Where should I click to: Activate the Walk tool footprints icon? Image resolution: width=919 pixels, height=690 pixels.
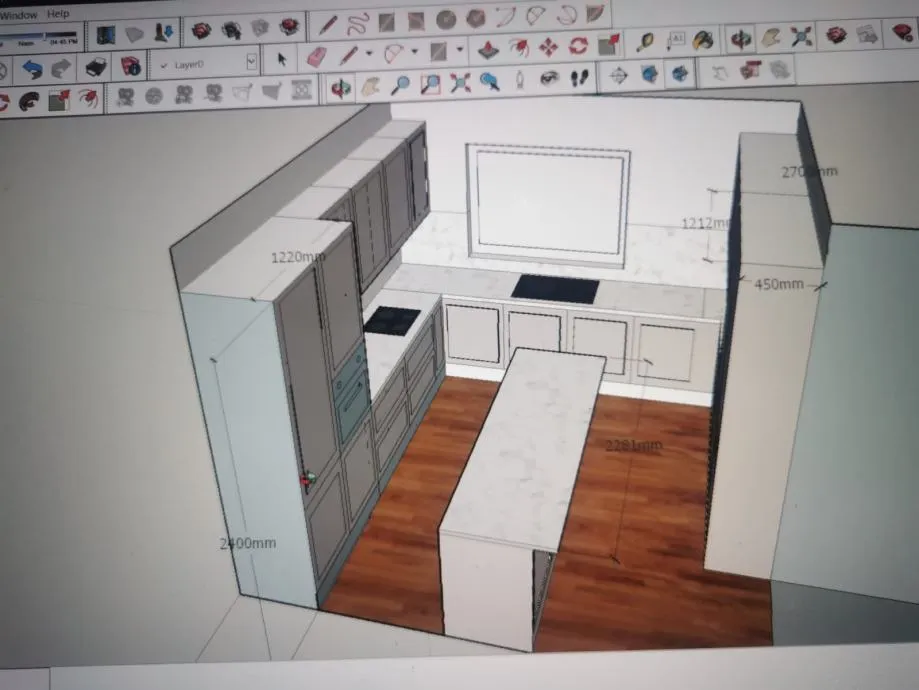(x=580, y=77)
